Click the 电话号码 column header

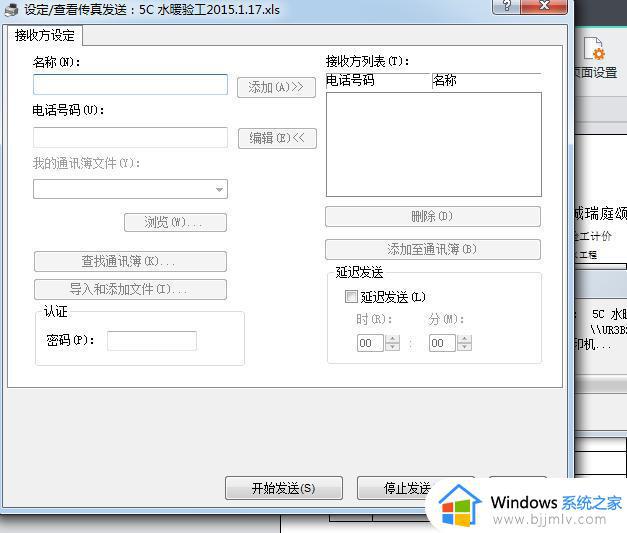click(x=379, y=81)
